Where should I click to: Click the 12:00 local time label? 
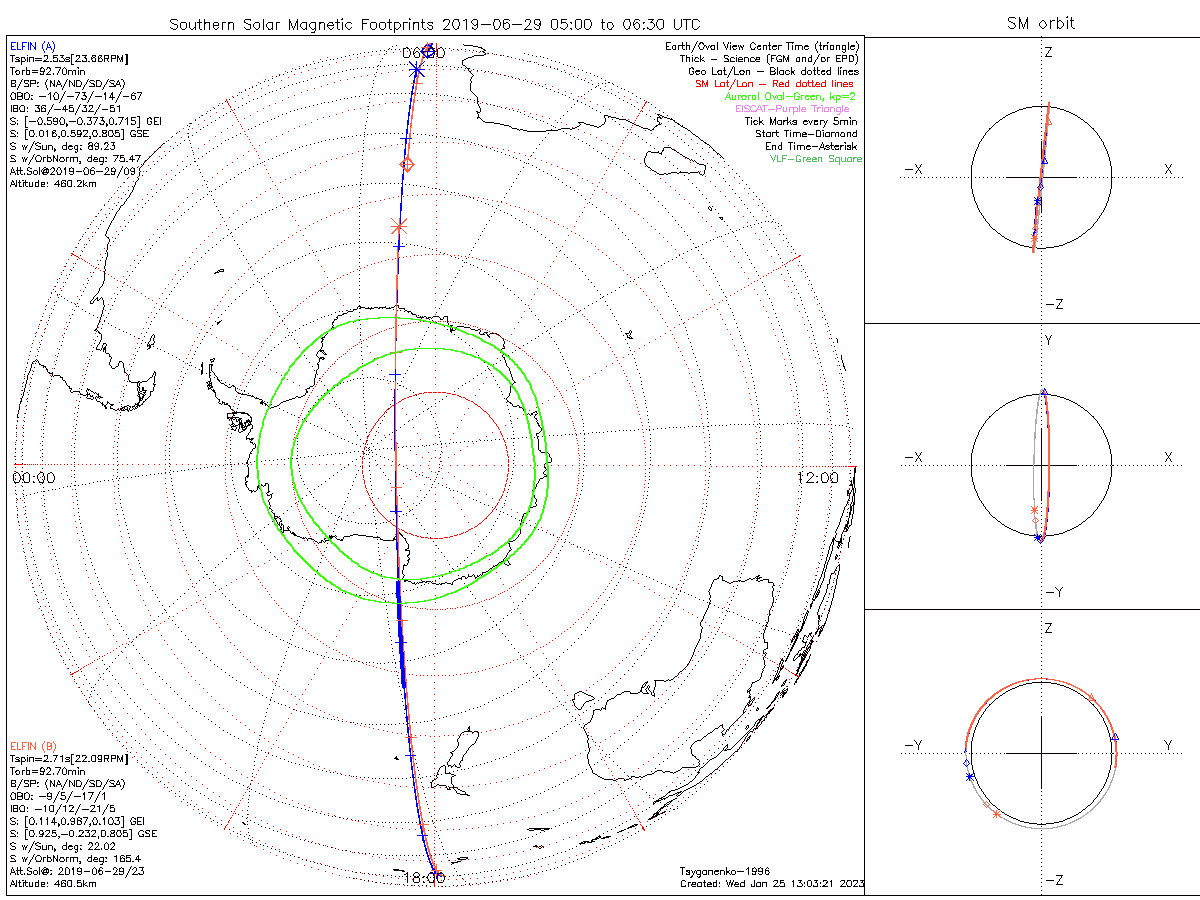818,478
